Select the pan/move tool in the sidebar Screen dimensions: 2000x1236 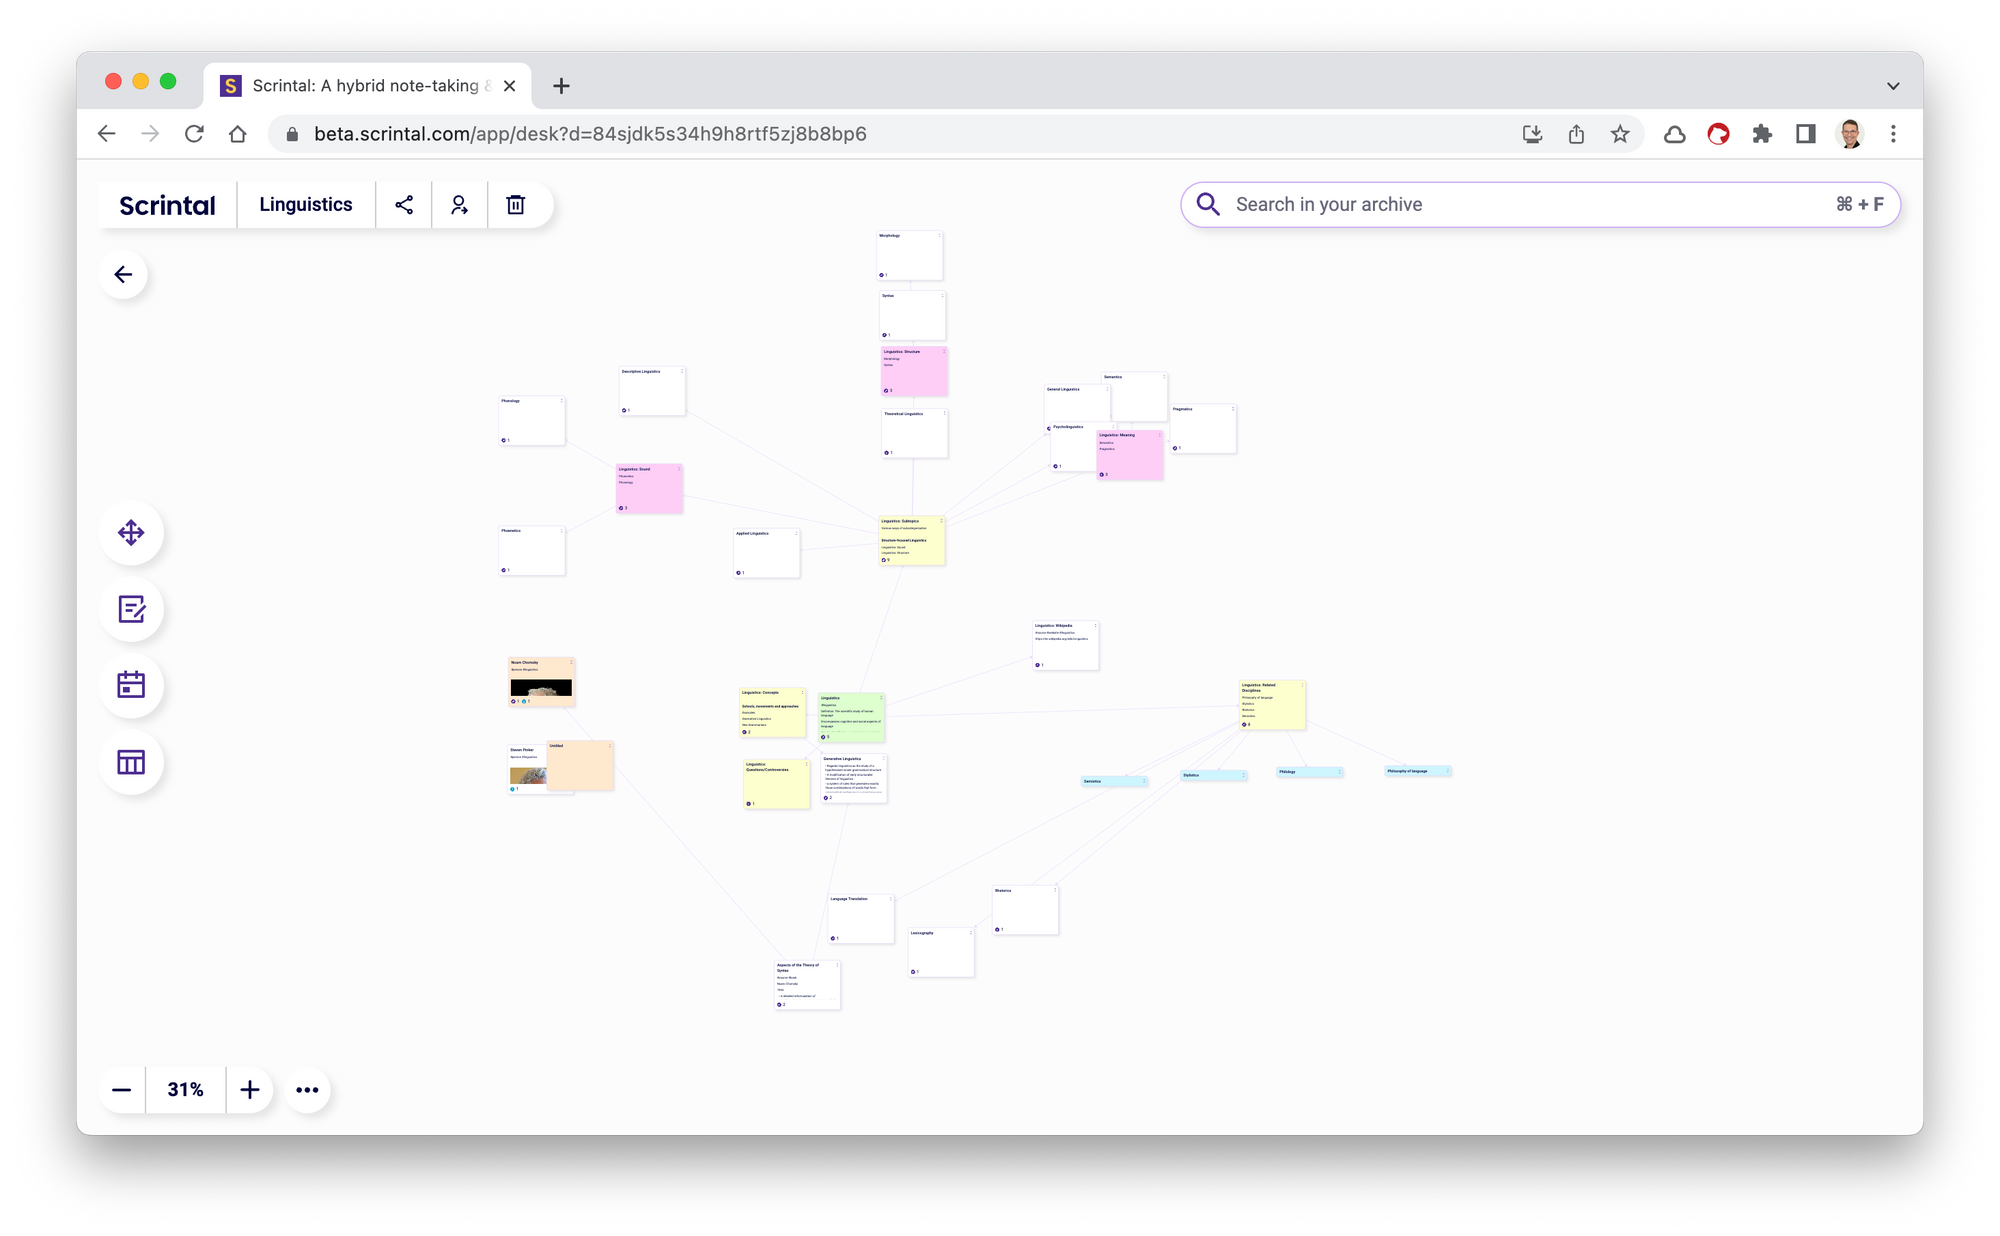tap(131, 533)
